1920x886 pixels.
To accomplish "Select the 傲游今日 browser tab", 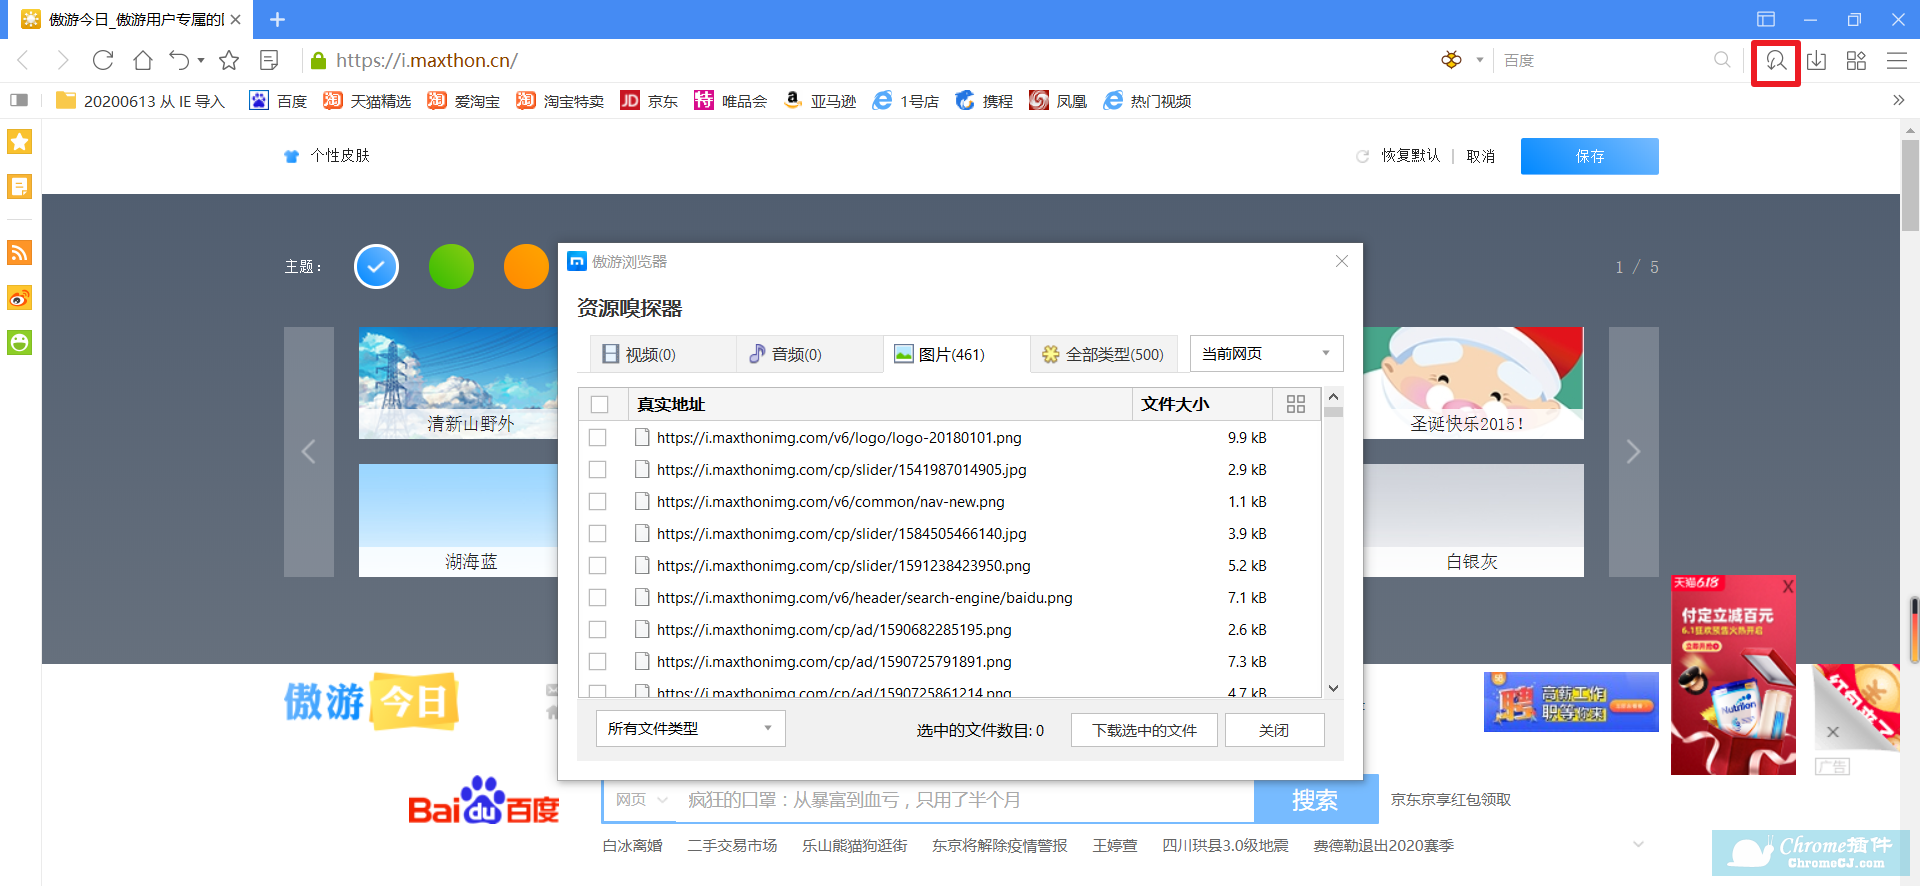I will coord(130,19).
